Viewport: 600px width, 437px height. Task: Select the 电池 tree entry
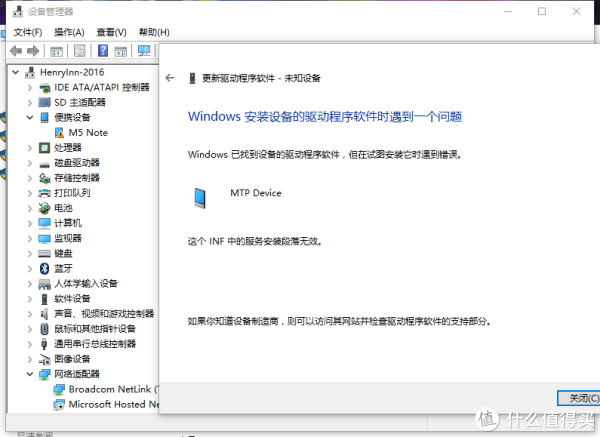pyautogui.click(x=63, y=208)
